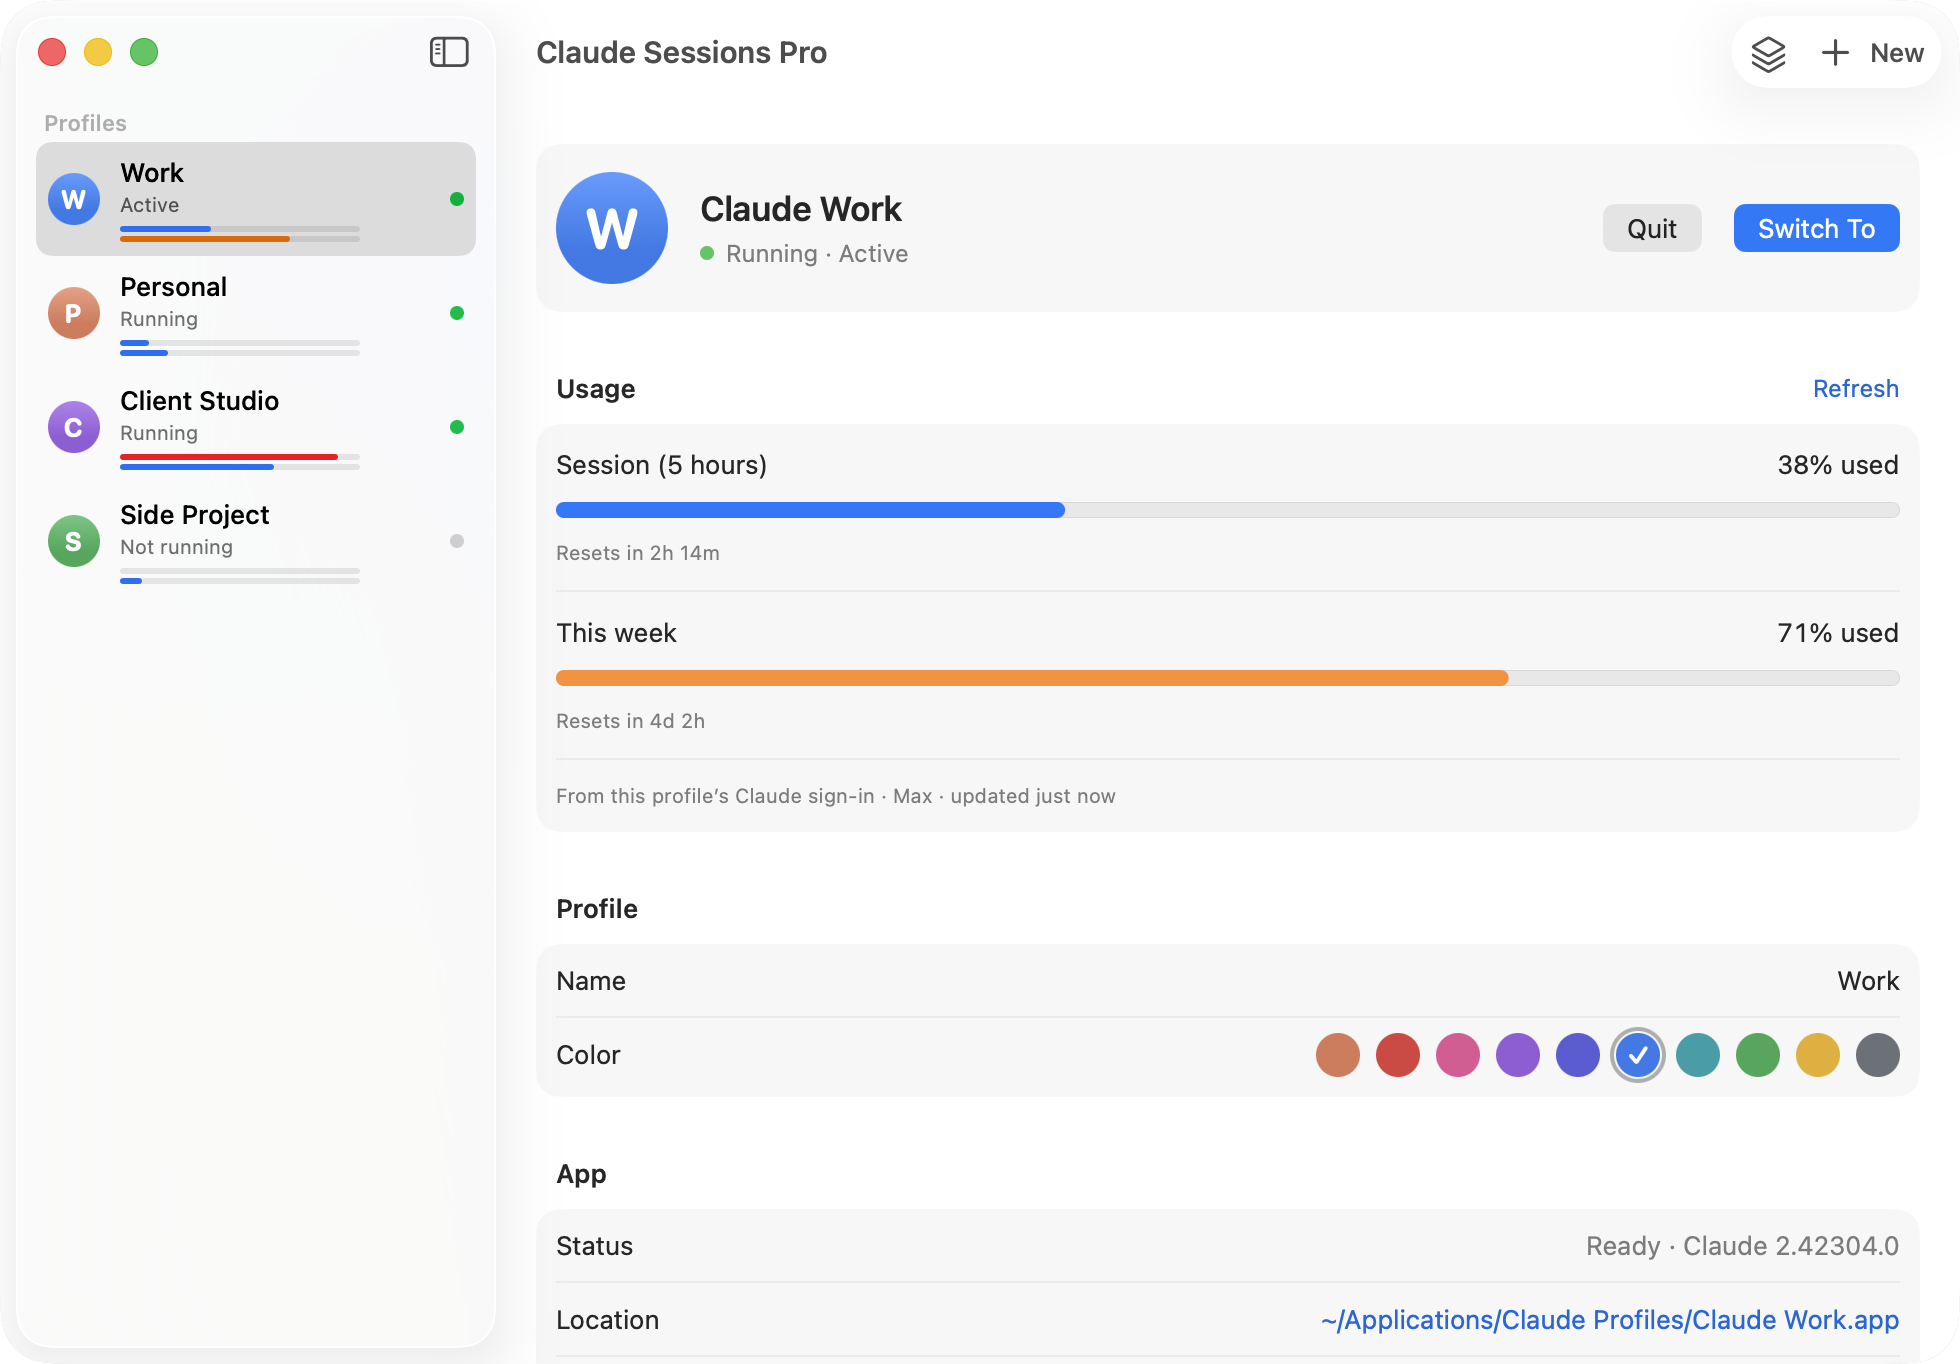The width and height of the screenshot is (1960, 1364).
Task: Click the Profiles sidebar heading
Action: point(86,123)
